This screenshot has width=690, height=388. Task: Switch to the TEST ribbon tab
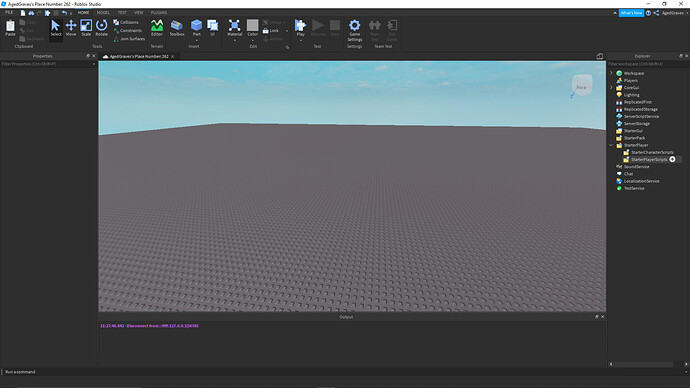coord(122,13)
